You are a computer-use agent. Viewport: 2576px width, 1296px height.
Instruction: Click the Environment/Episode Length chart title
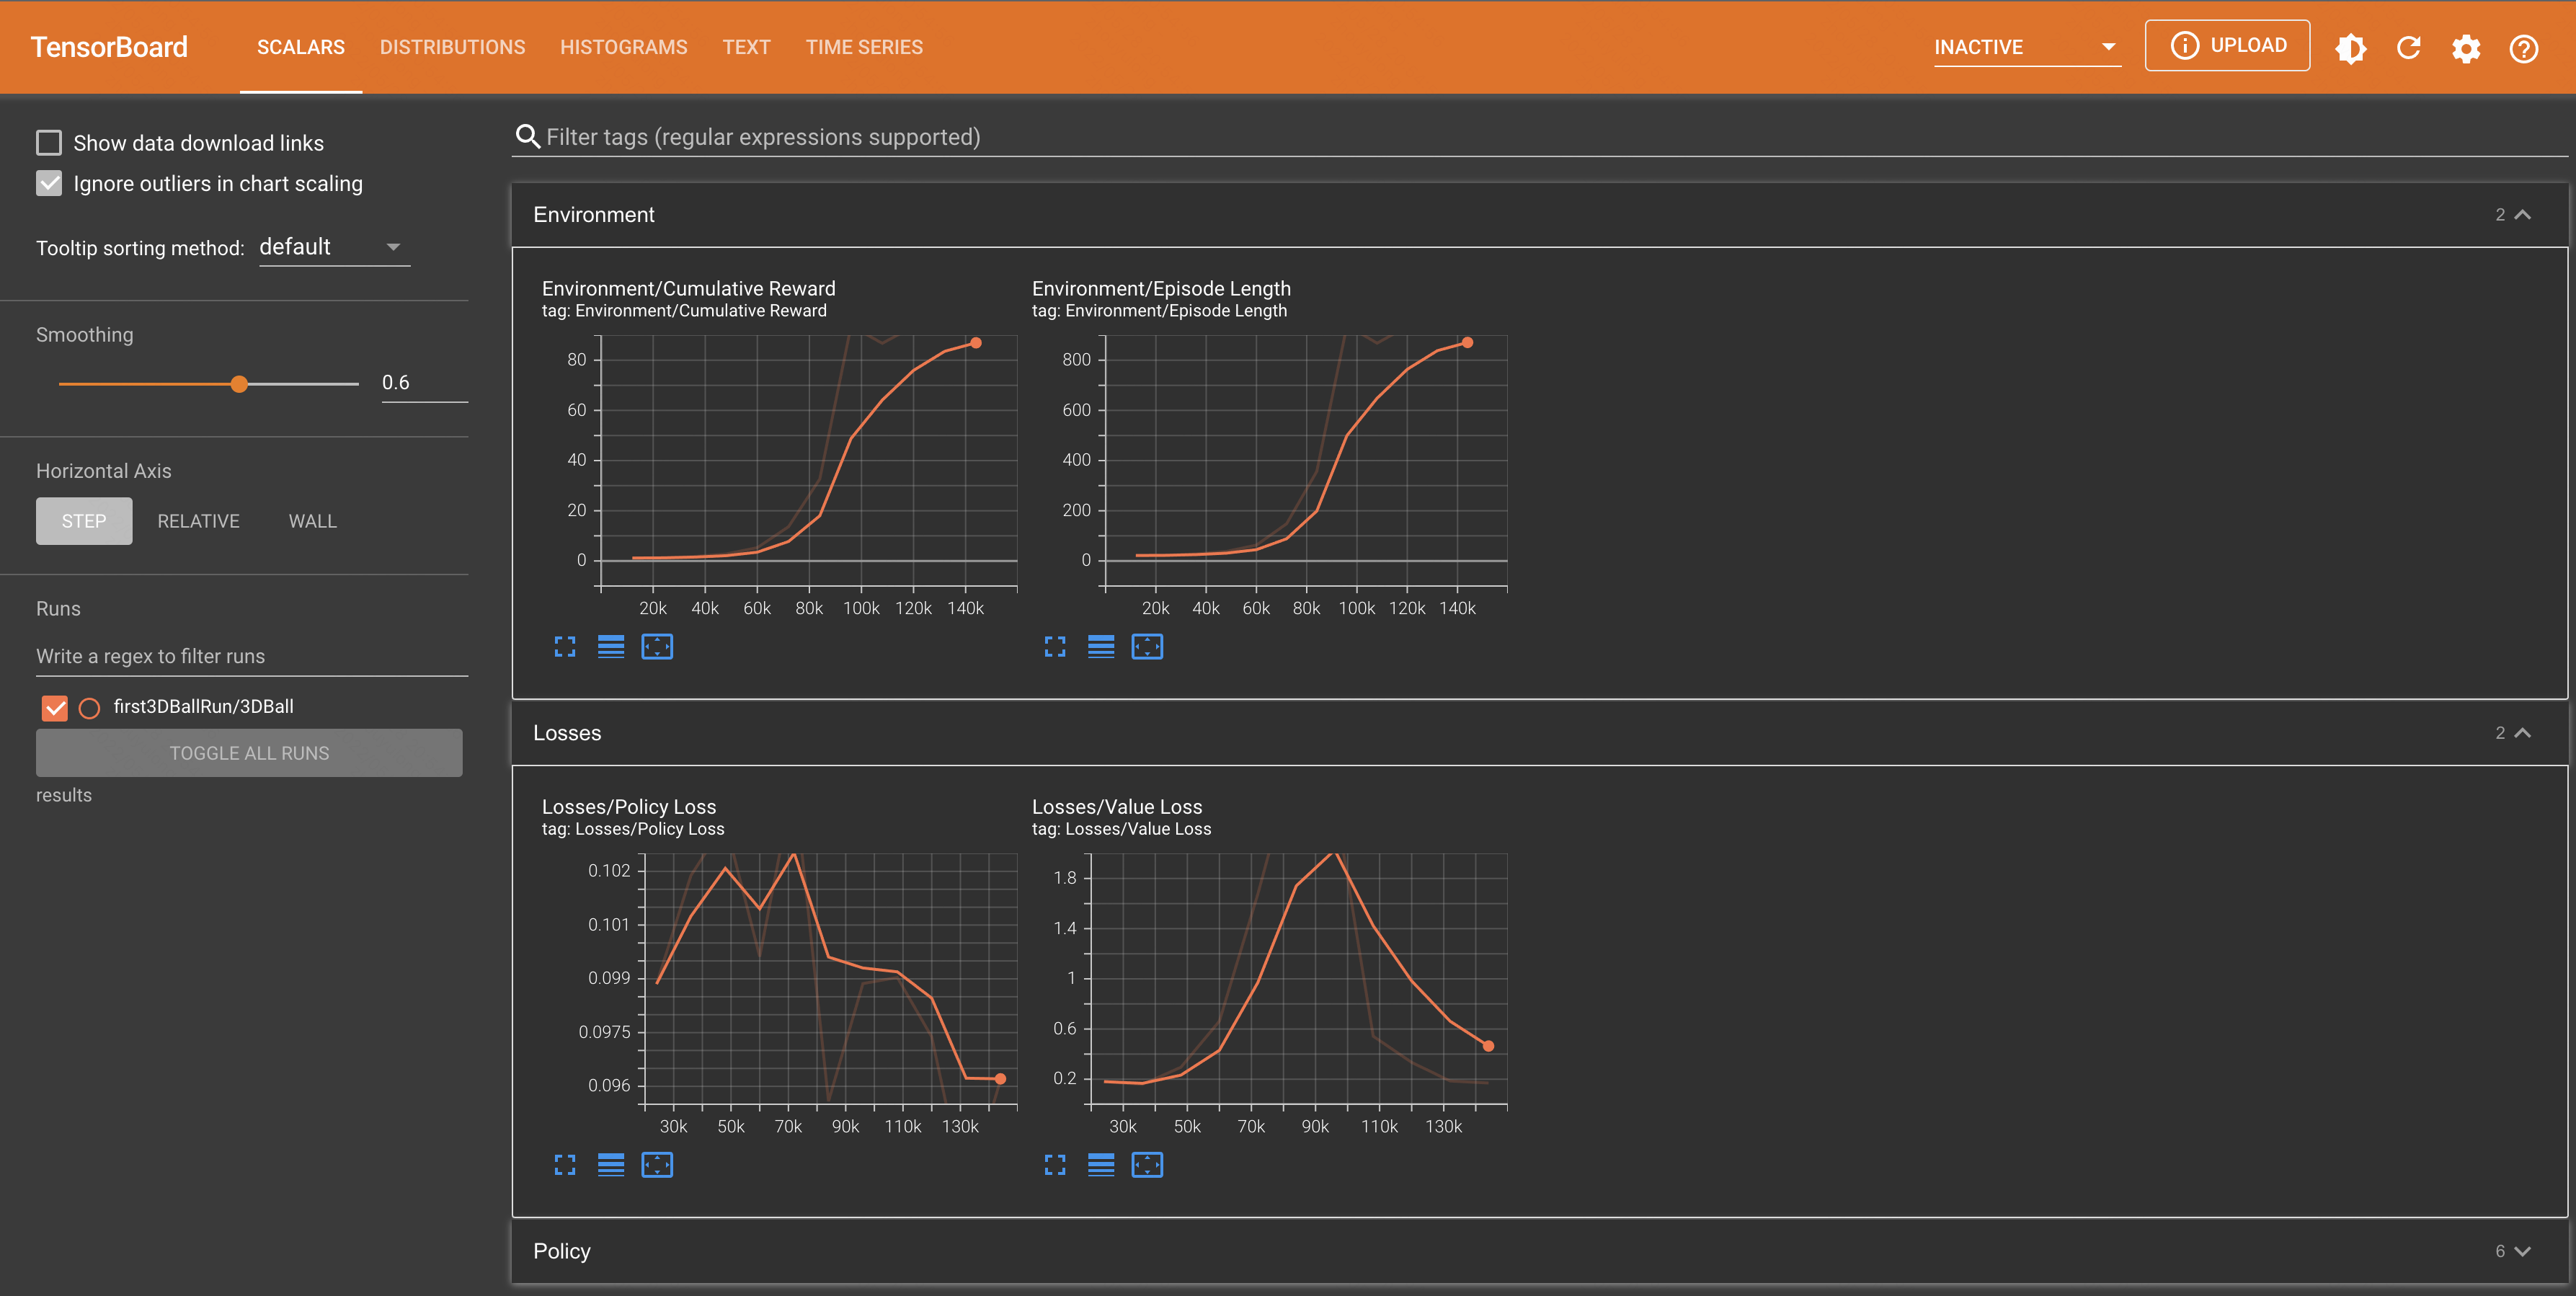[1161, 288]
